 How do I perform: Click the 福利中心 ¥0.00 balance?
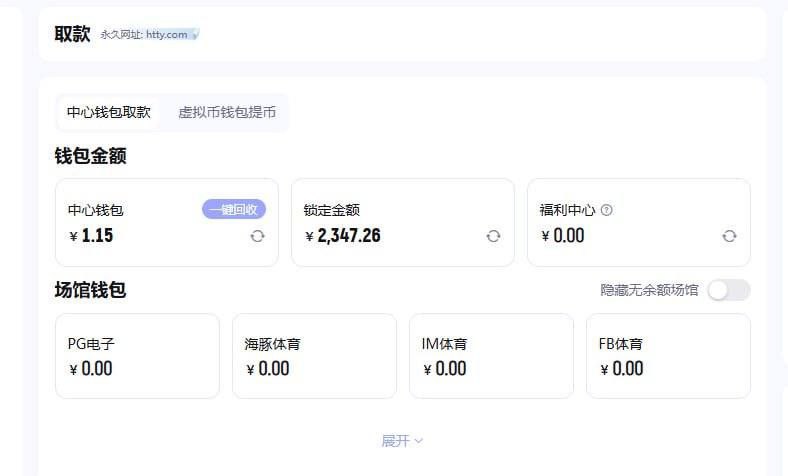pos(568,236)
